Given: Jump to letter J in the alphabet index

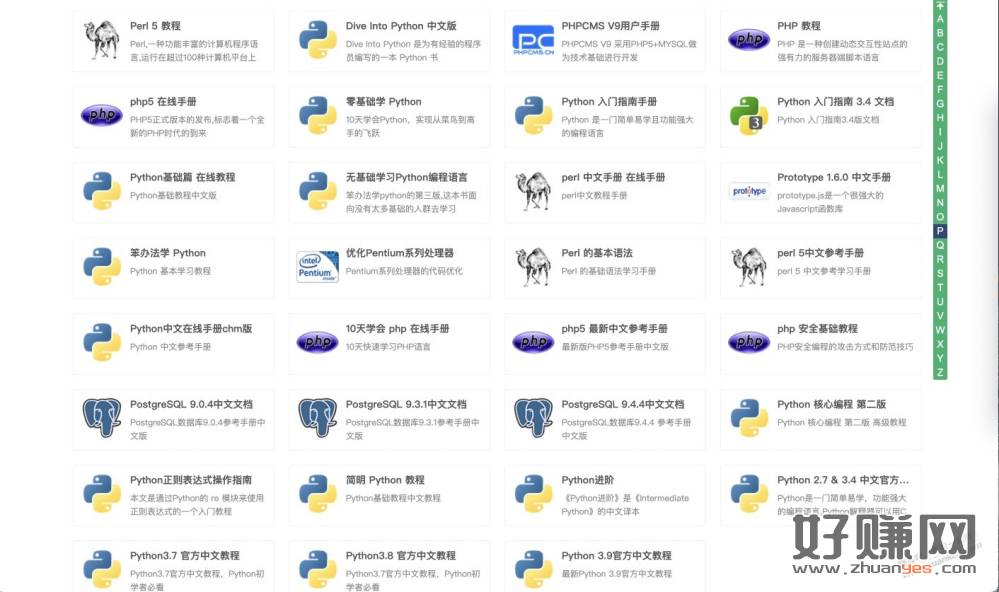Looking at the screenshot, I should tap(940, 146).
